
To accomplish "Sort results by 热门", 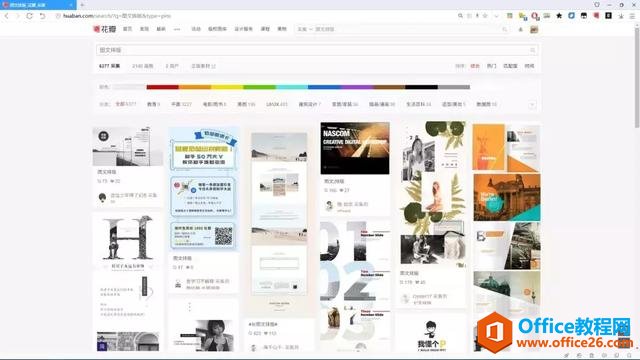I will tap(491, 66).
